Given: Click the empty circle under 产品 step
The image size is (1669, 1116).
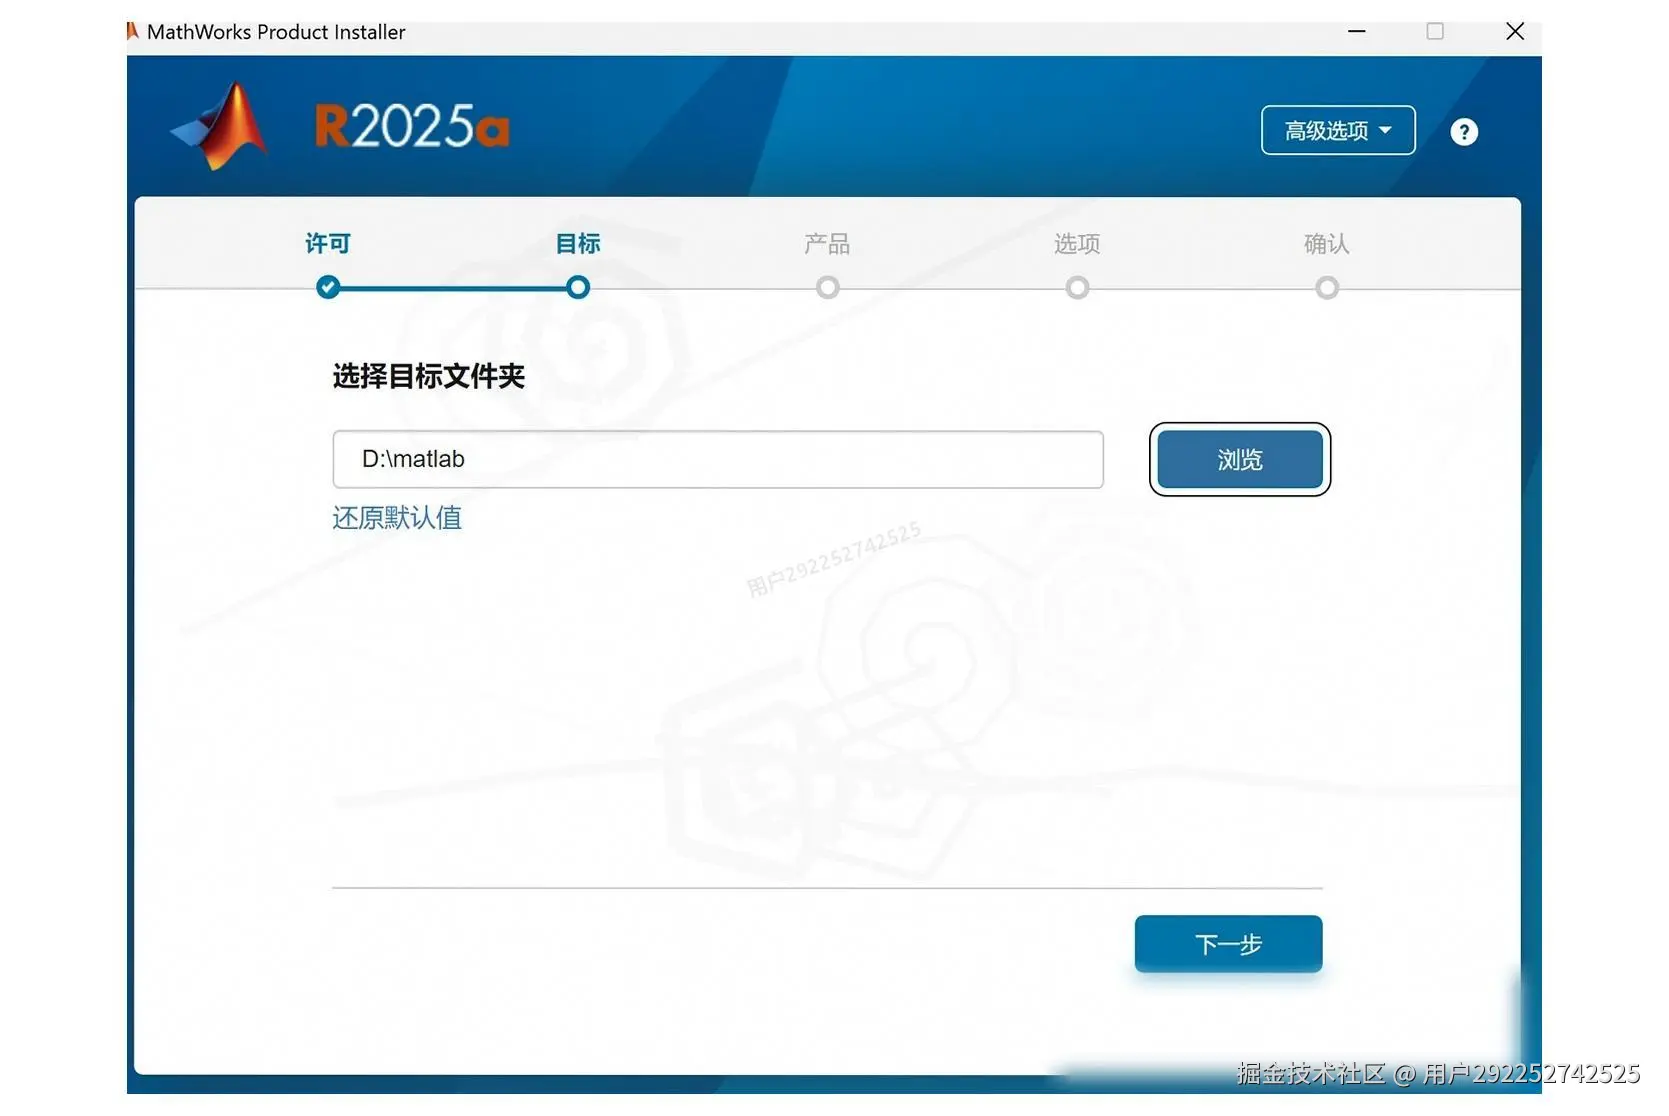Looking at the screenshot, I should point(827,287).
